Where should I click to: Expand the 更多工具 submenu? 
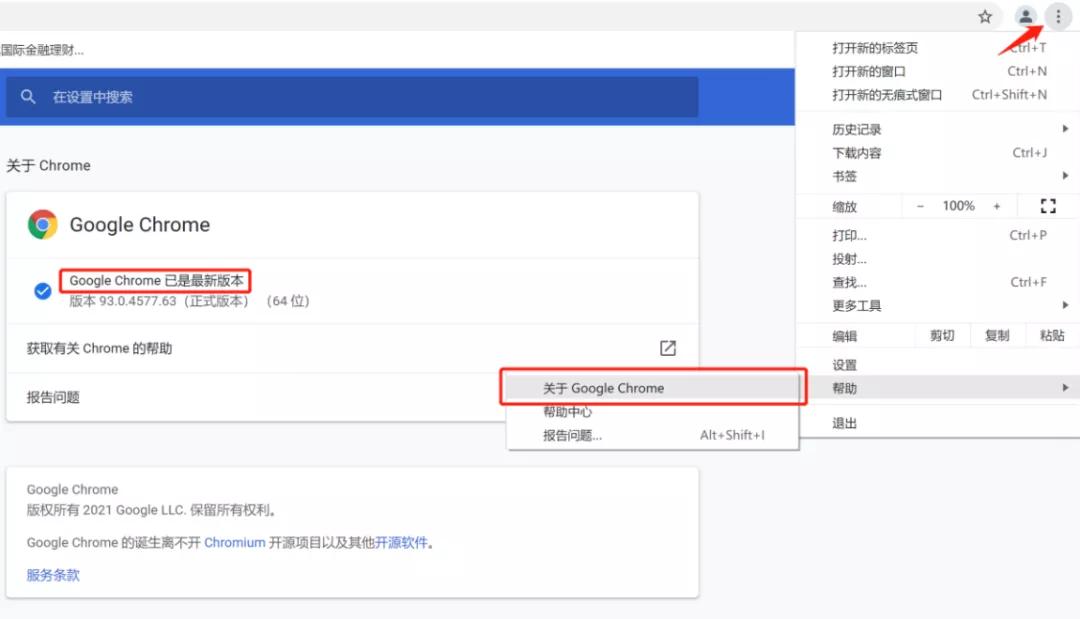pos(938,306)
